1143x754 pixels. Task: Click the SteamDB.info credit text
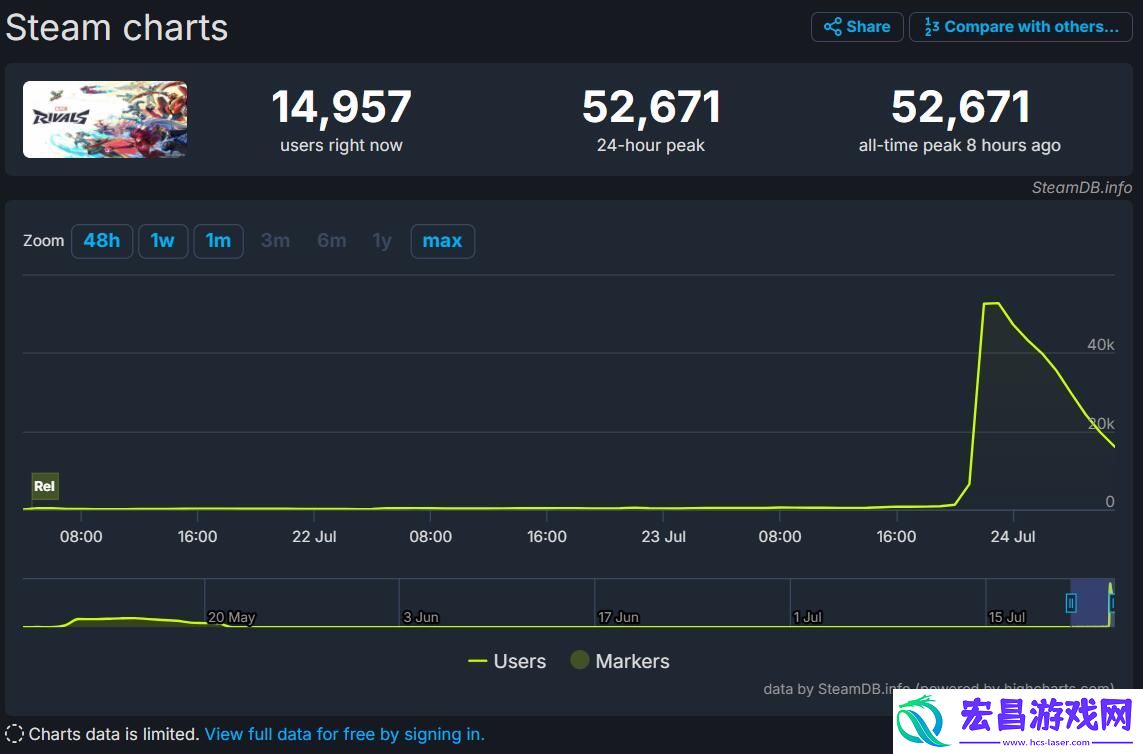click(1082, 187)
